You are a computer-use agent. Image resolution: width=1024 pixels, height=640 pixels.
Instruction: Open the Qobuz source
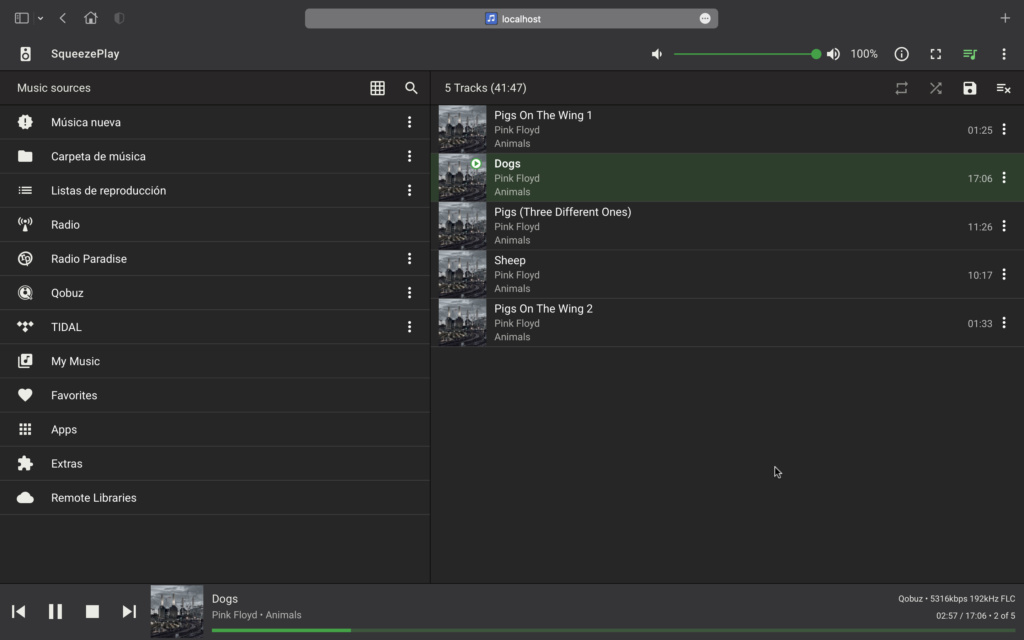(215, 293)
